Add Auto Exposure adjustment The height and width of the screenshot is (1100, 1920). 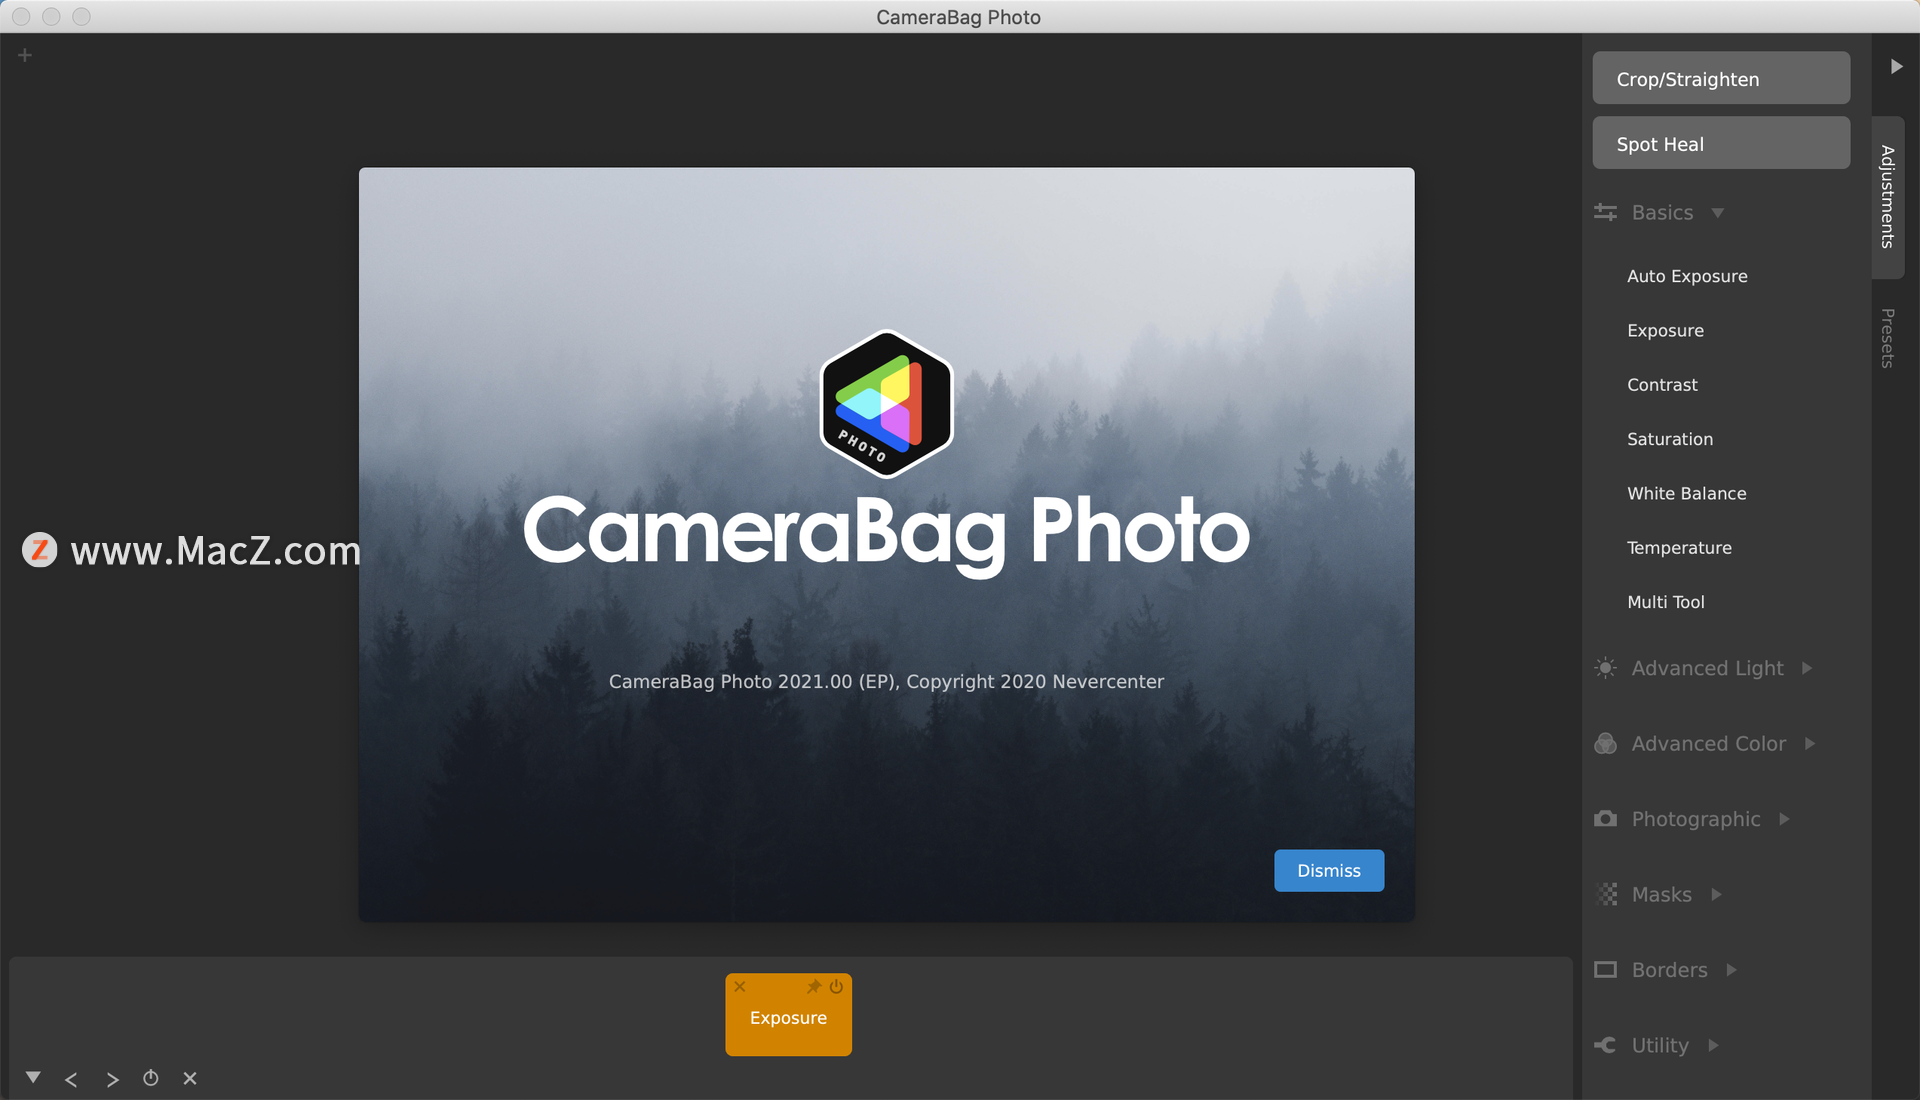[x=1686, y=276]
